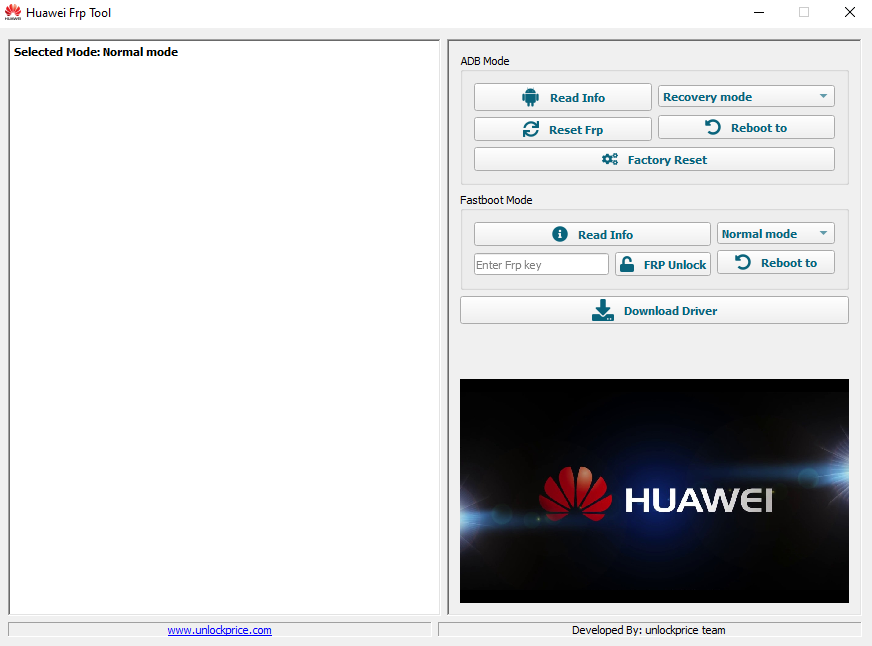Image resolution: width=872 pixels, height=646 pixels.
Task: Click the refresh arrows icon on Reset Frp
Action: click(530, 129)
